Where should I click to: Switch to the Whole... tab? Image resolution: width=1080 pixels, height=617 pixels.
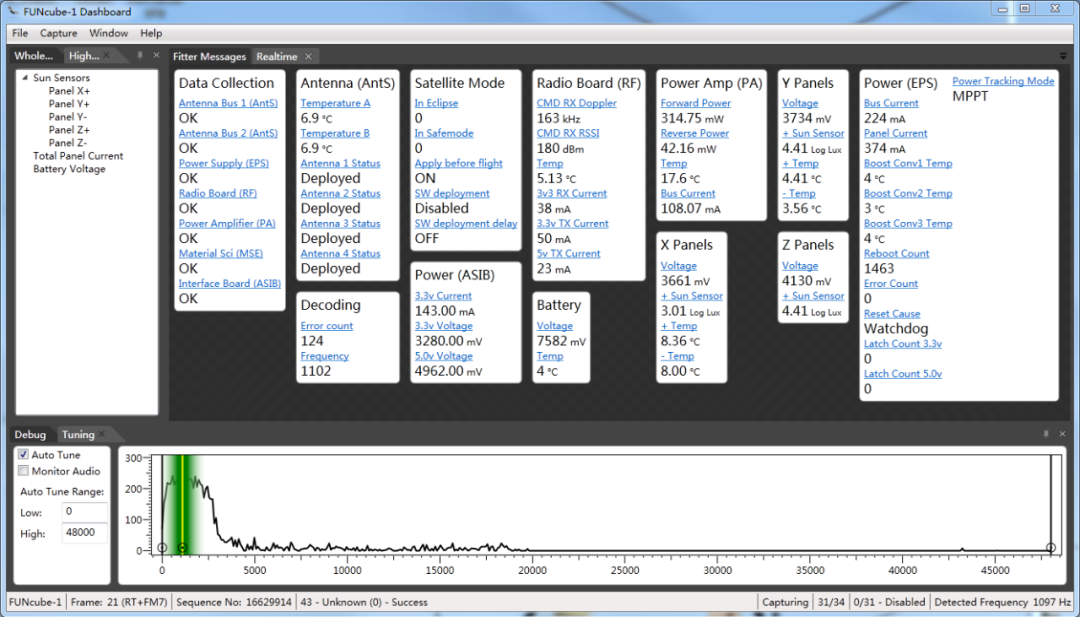click(x=34, y=56)
